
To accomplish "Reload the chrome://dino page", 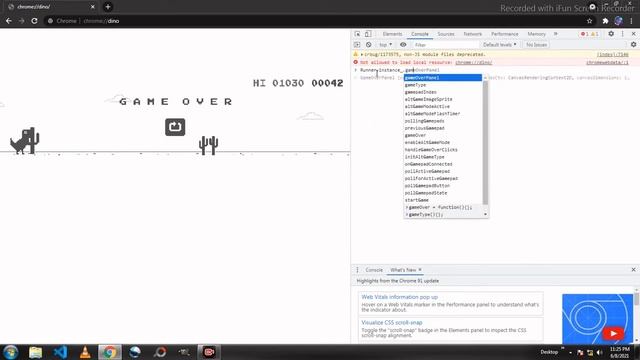I will coord(34,21).
